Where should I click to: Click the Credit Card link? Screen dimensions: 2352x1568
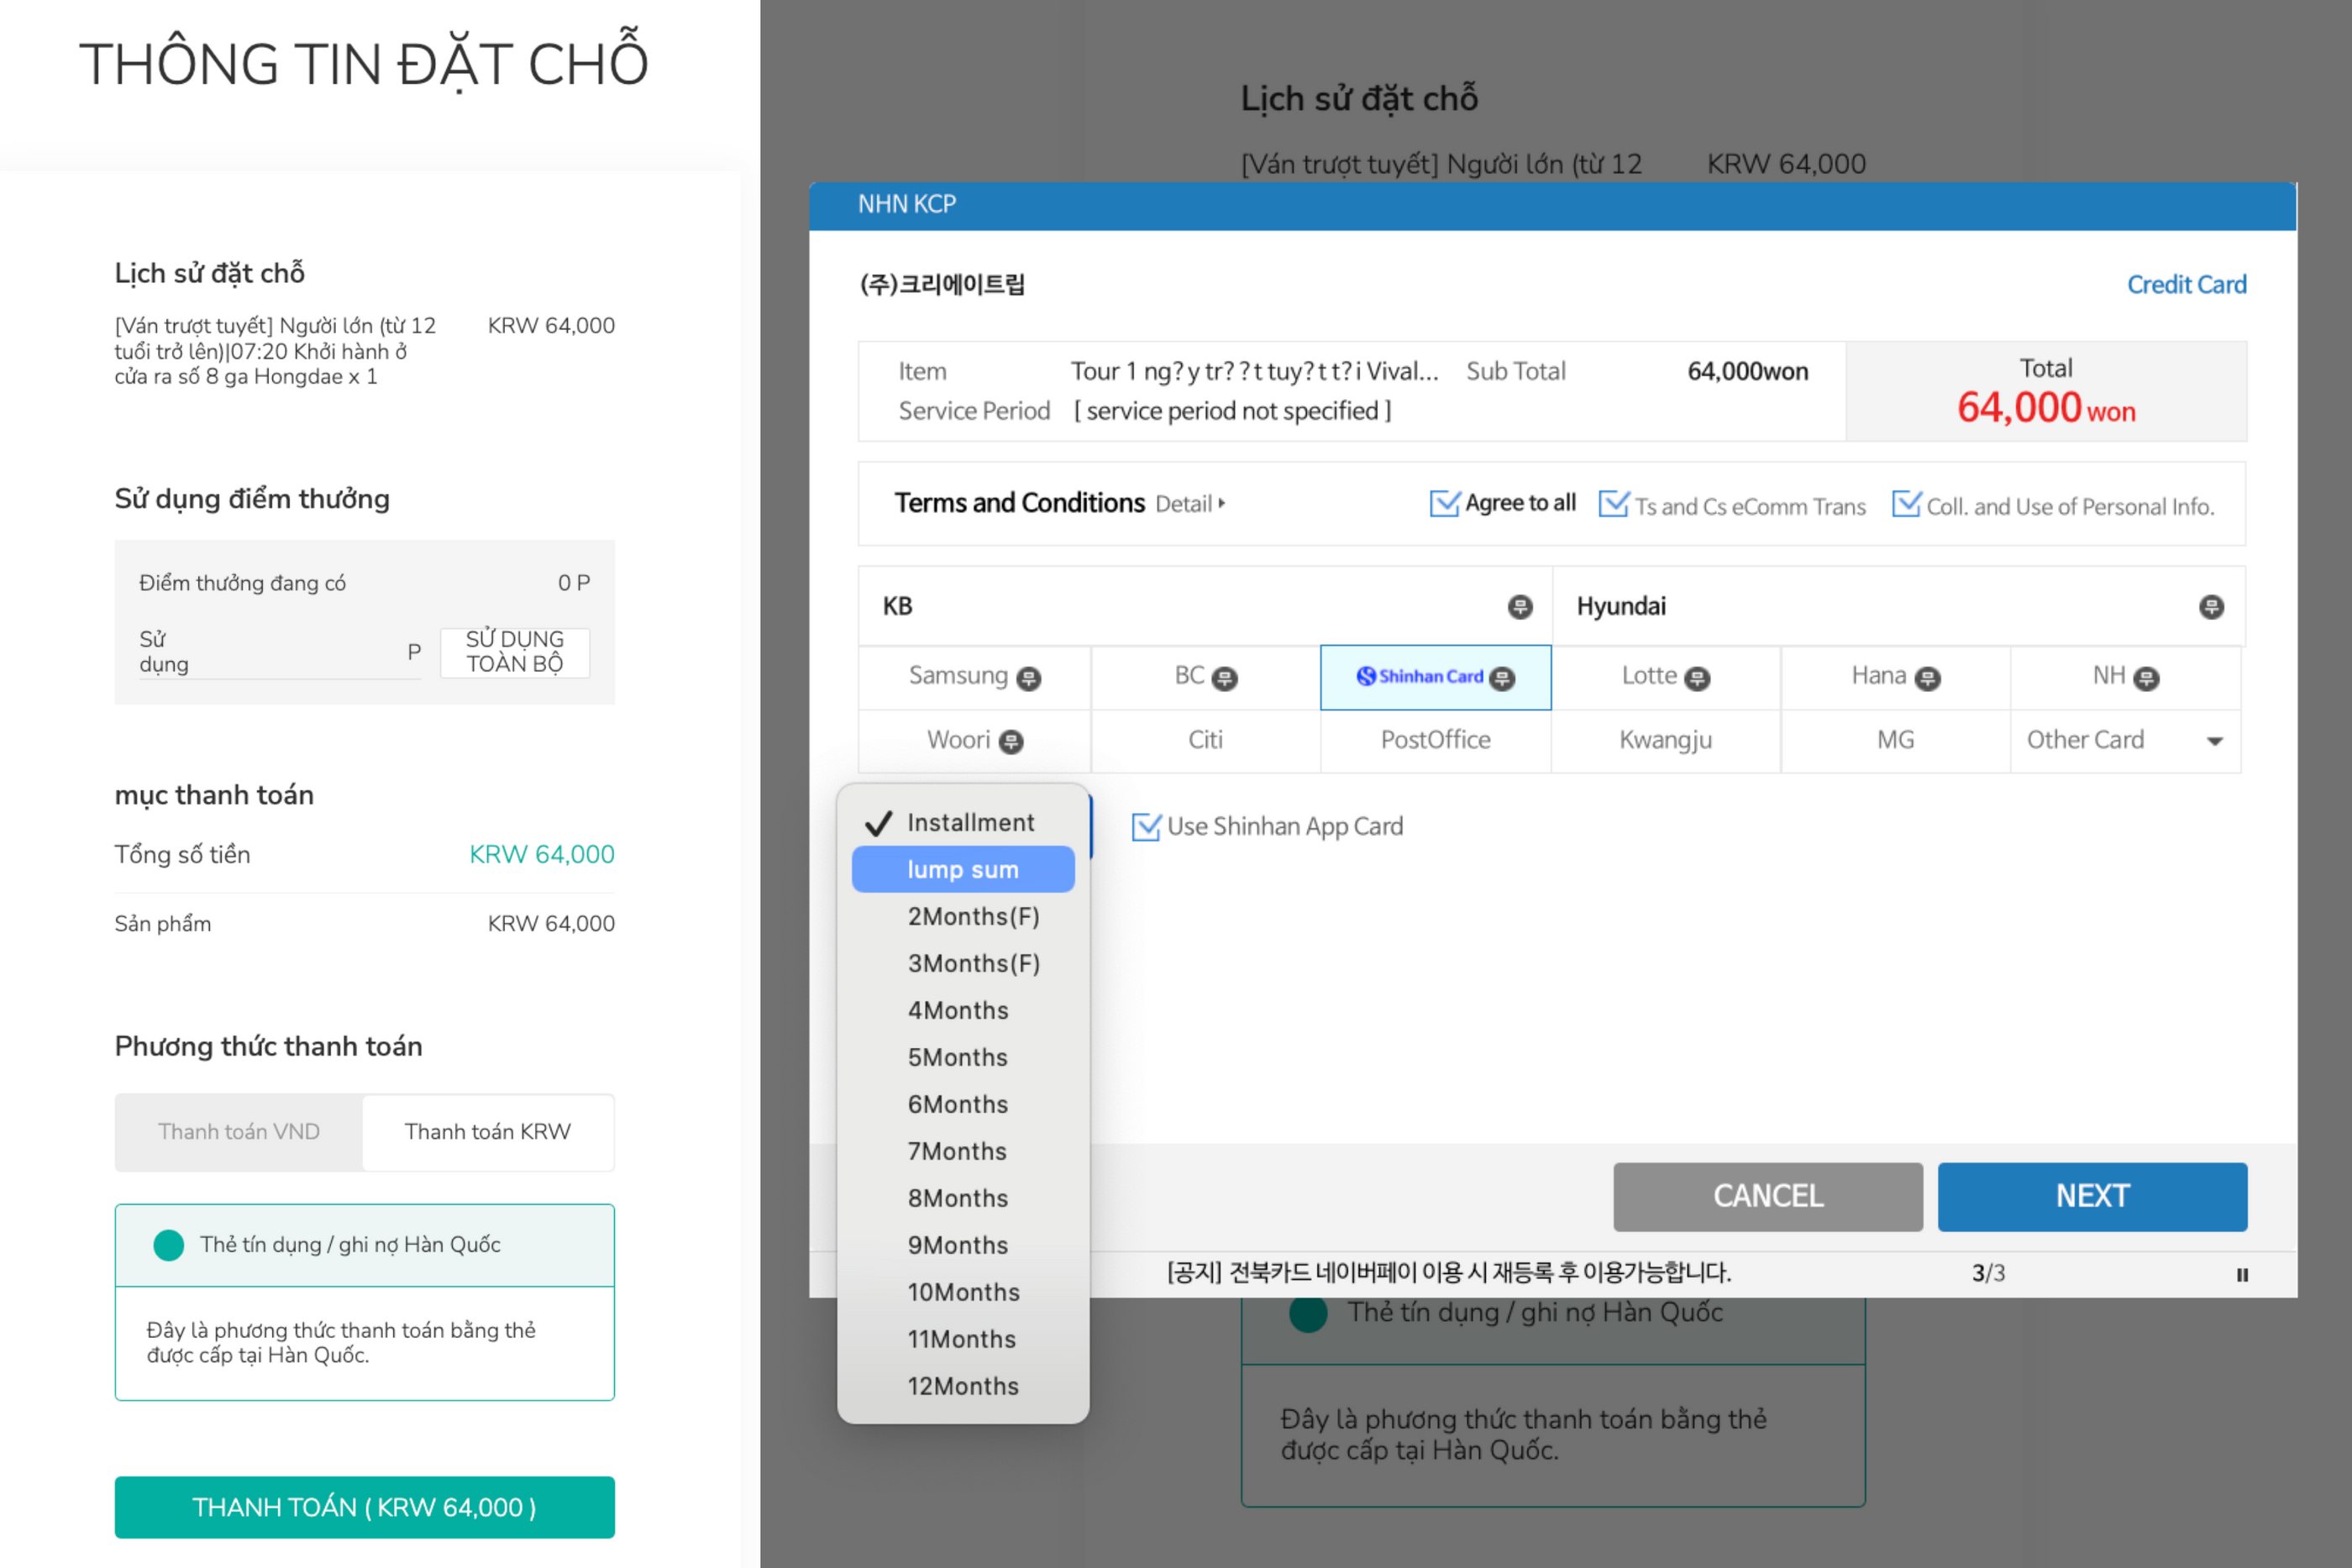2187,284
